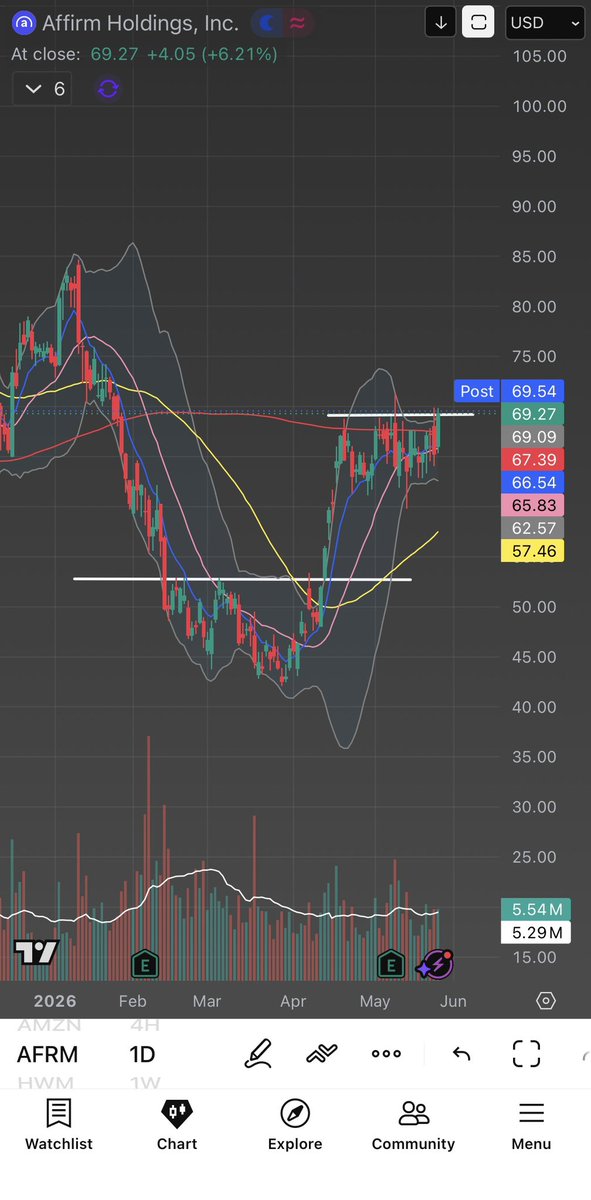Open the Menu tab
This screenshot has height=1200, width=591.
click(x=531, y=1125)
